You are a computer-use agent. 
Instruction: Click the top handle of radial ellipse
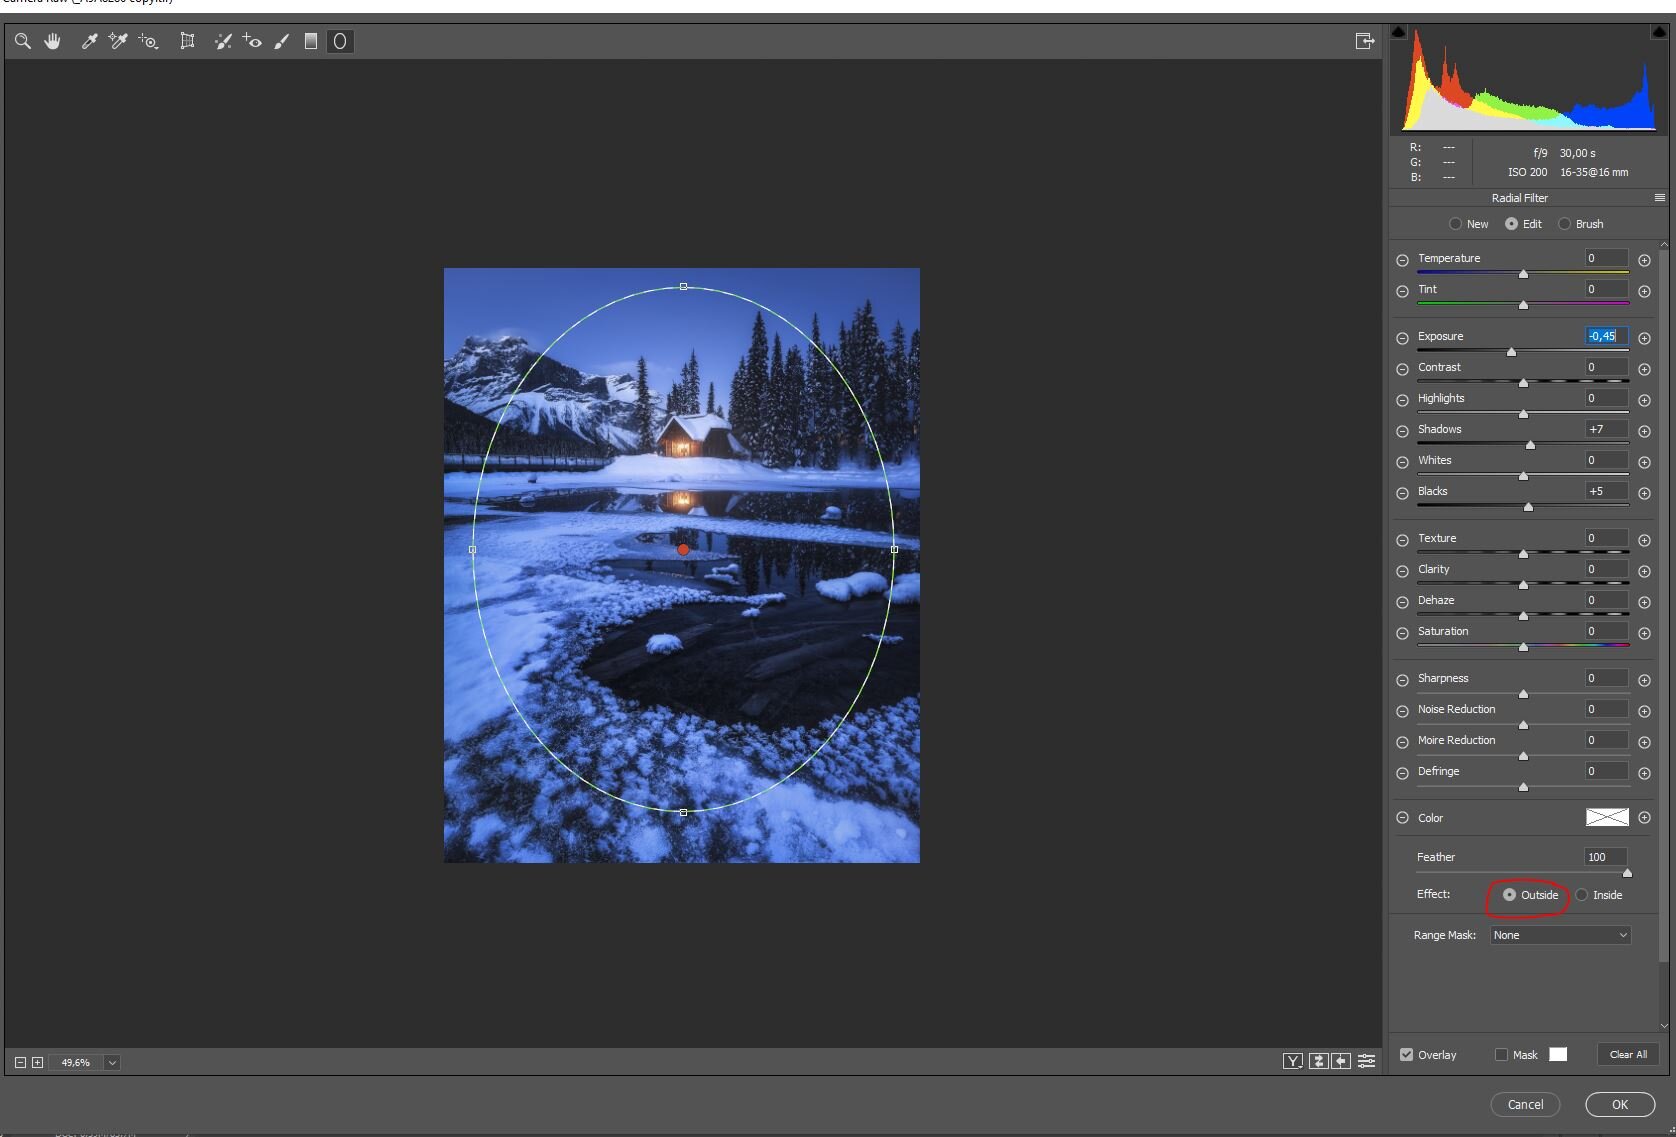[x=683, y=287]
